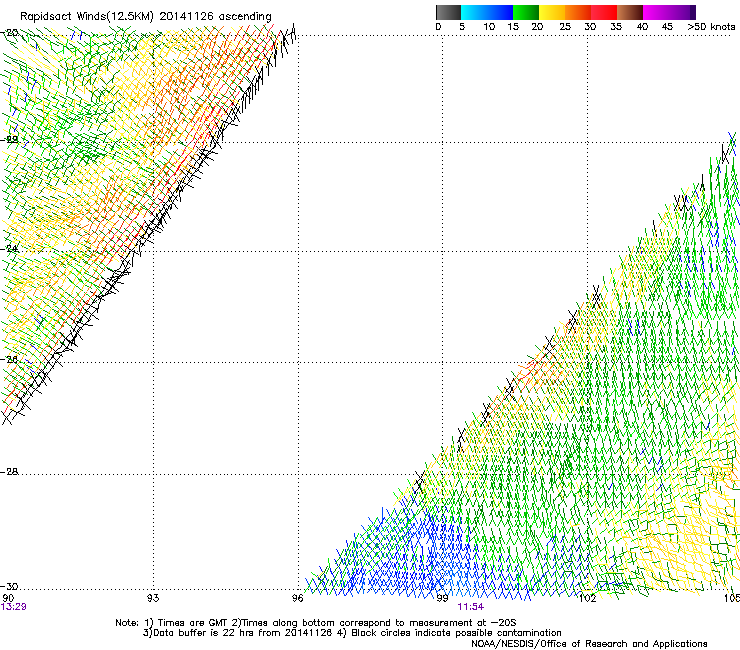Click the latitude axis label '-30'
740x650 pixels.
tap(10, 586)
